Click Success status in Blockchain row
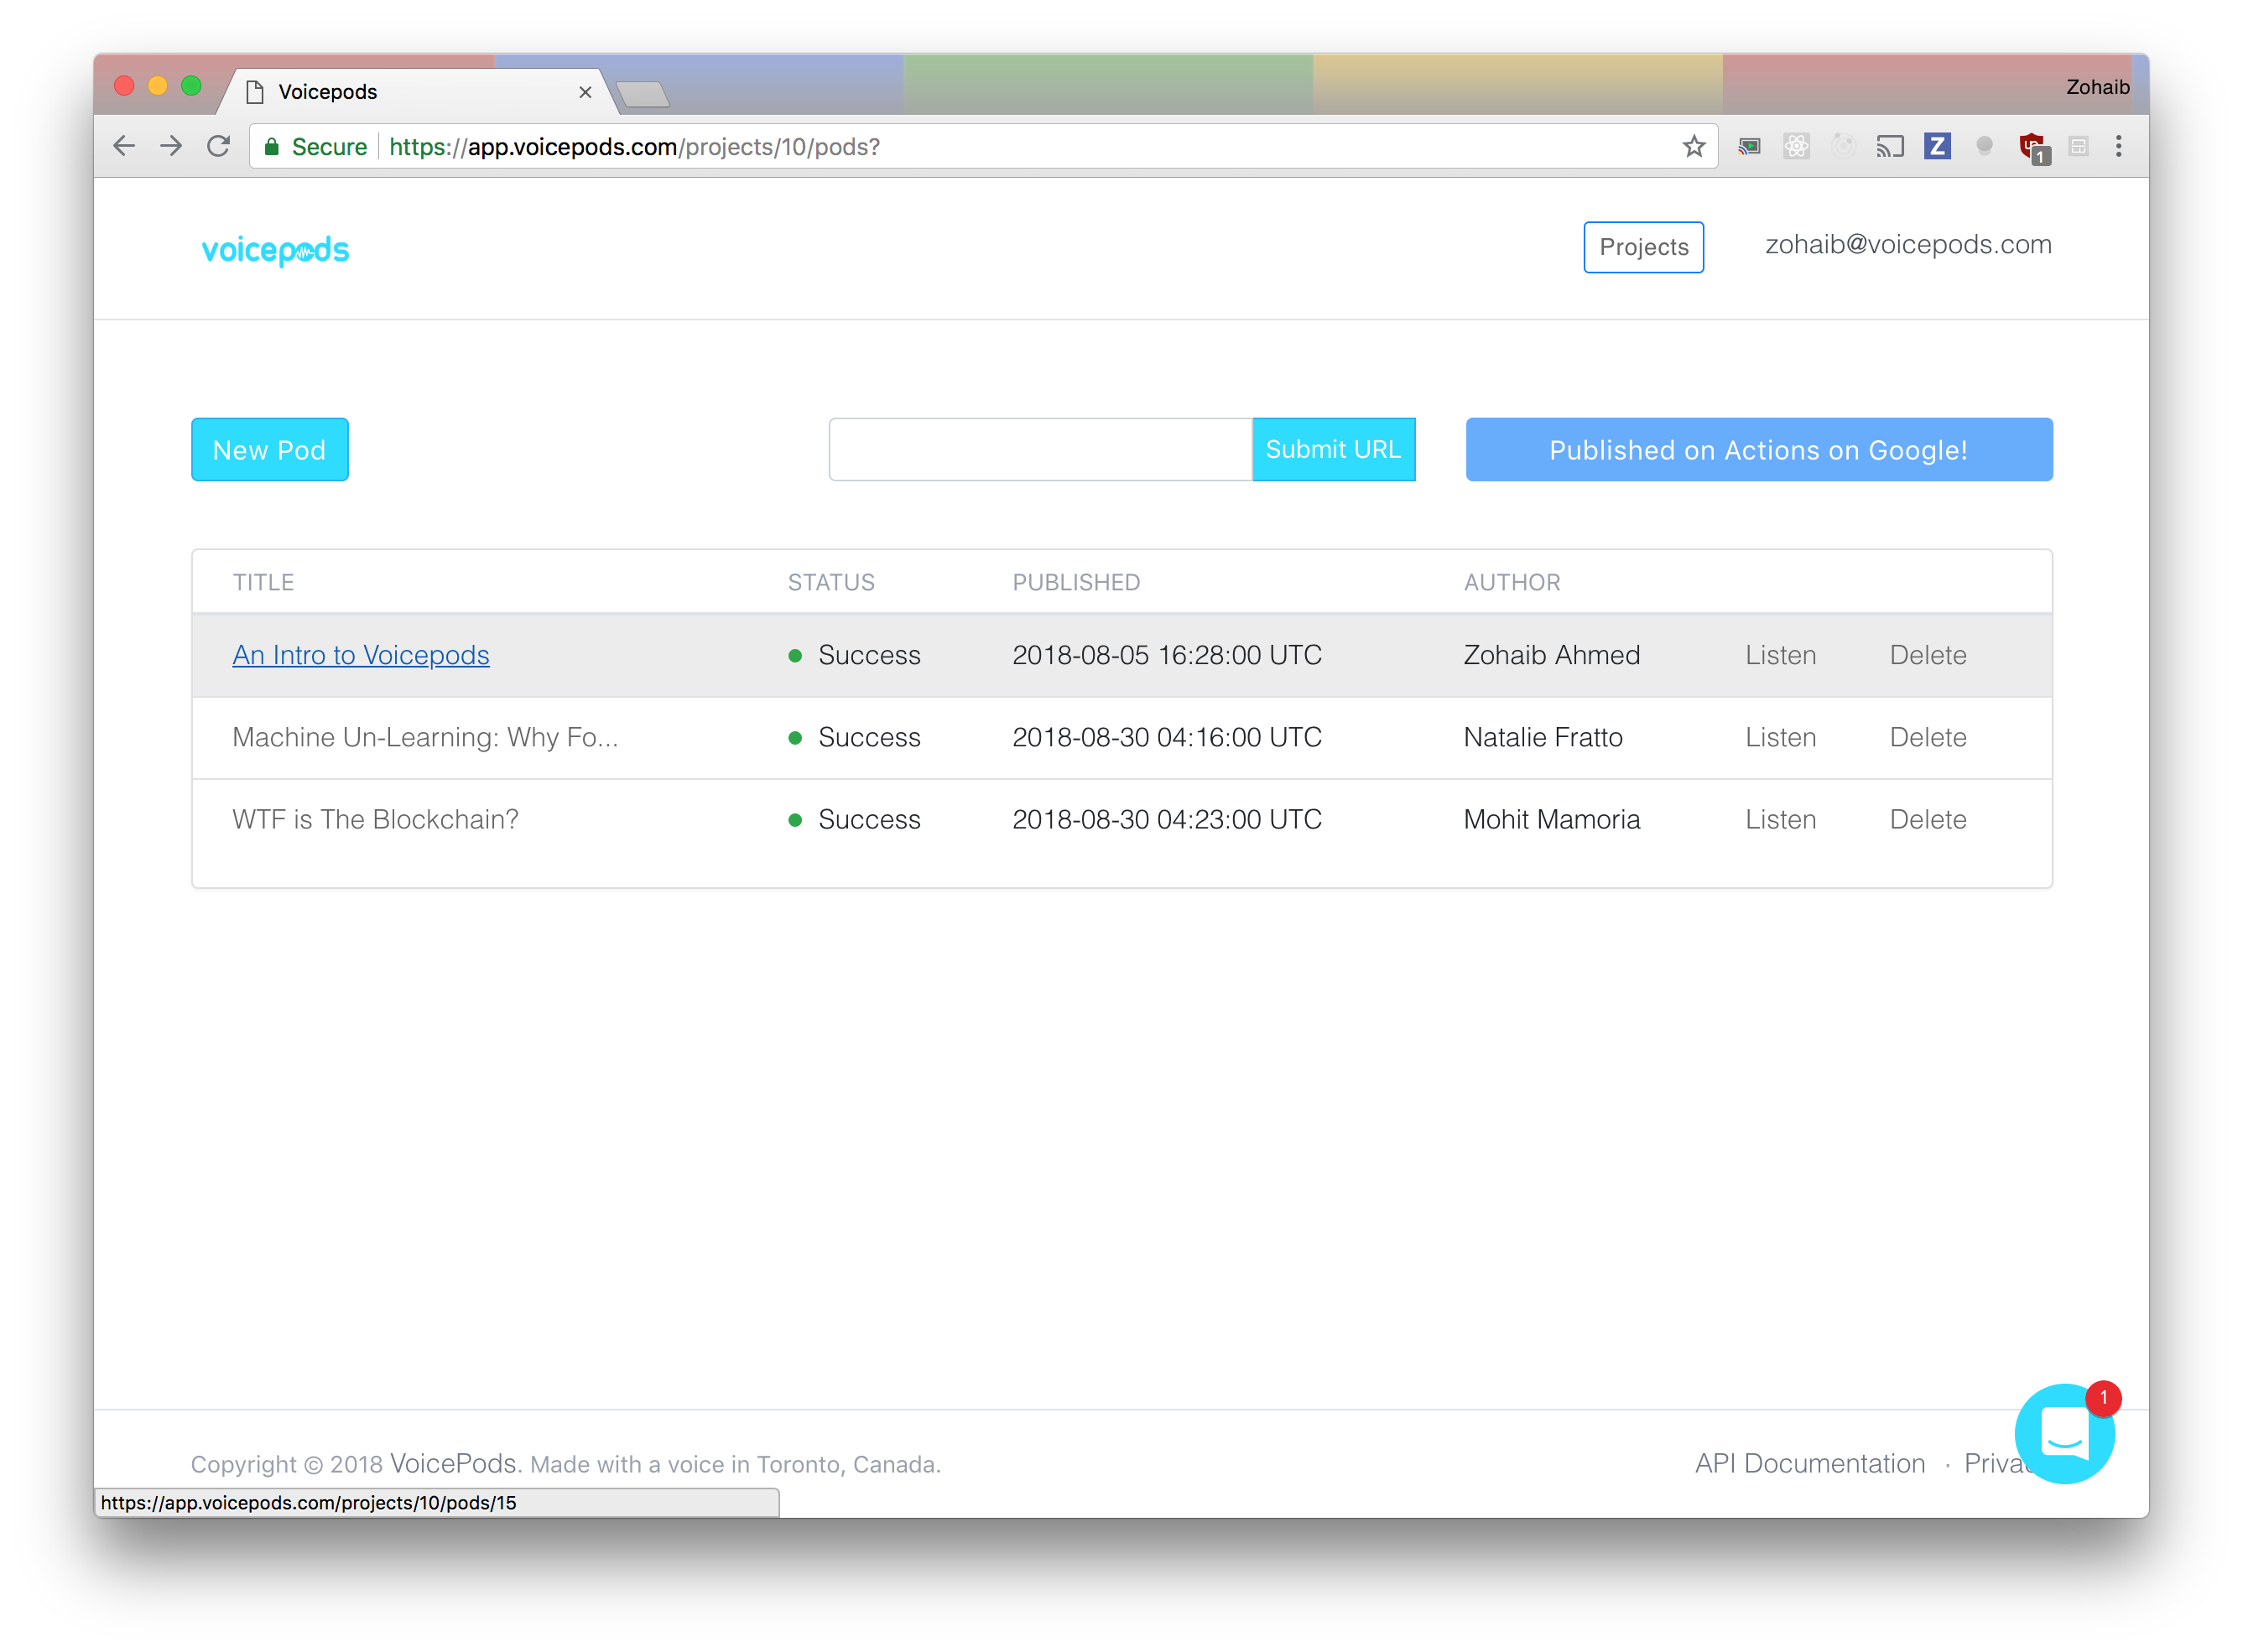 coord(868,820)
